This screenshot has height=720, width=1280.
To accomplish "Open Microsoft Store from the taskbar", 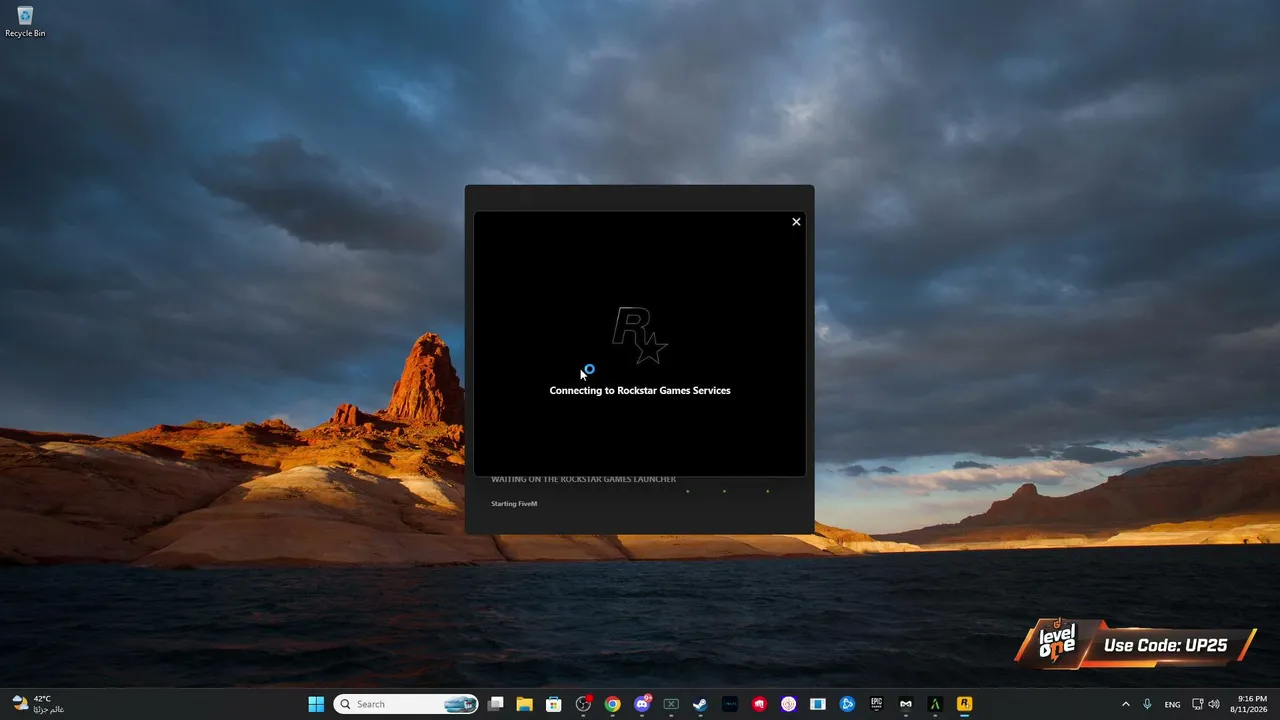I will coord(553,704).
